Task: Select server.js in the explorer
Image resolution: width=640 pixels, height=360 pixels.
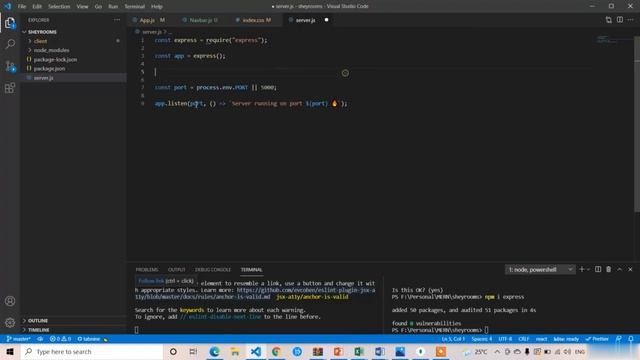Action: point(74,78)
